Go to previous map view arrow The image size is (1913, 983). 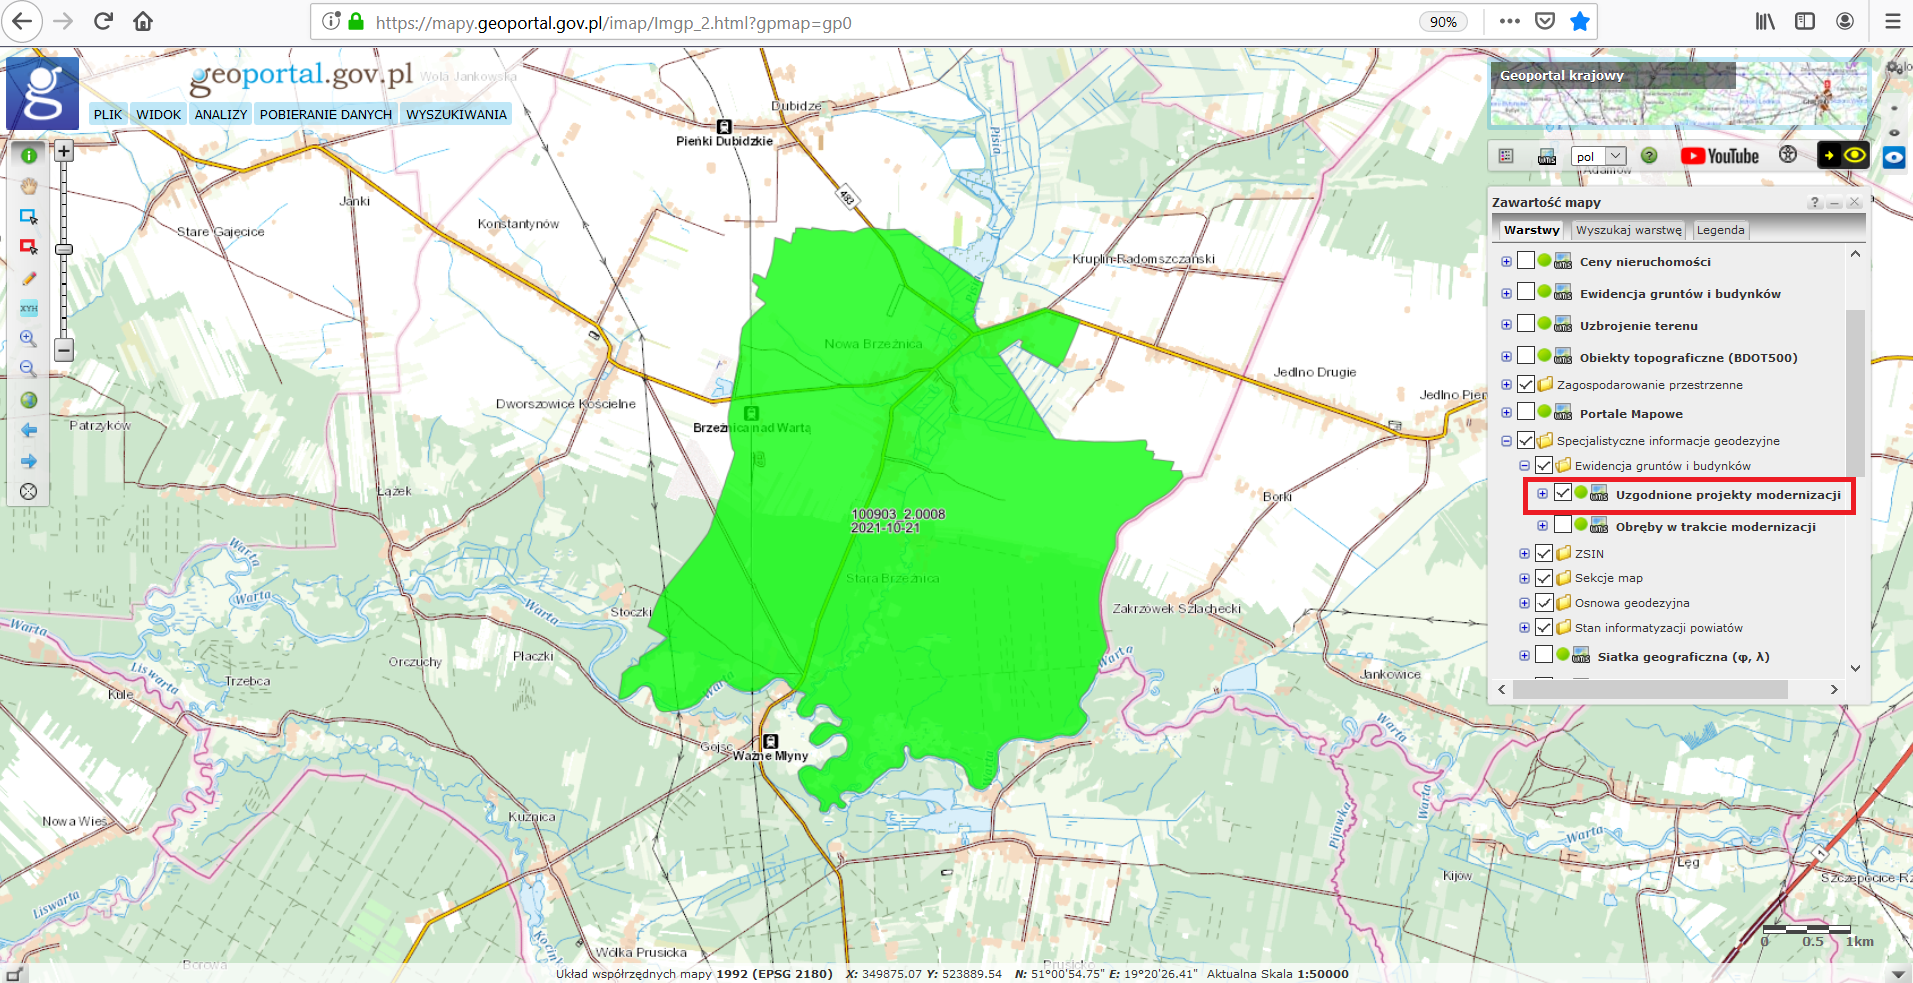pos(29,431)
